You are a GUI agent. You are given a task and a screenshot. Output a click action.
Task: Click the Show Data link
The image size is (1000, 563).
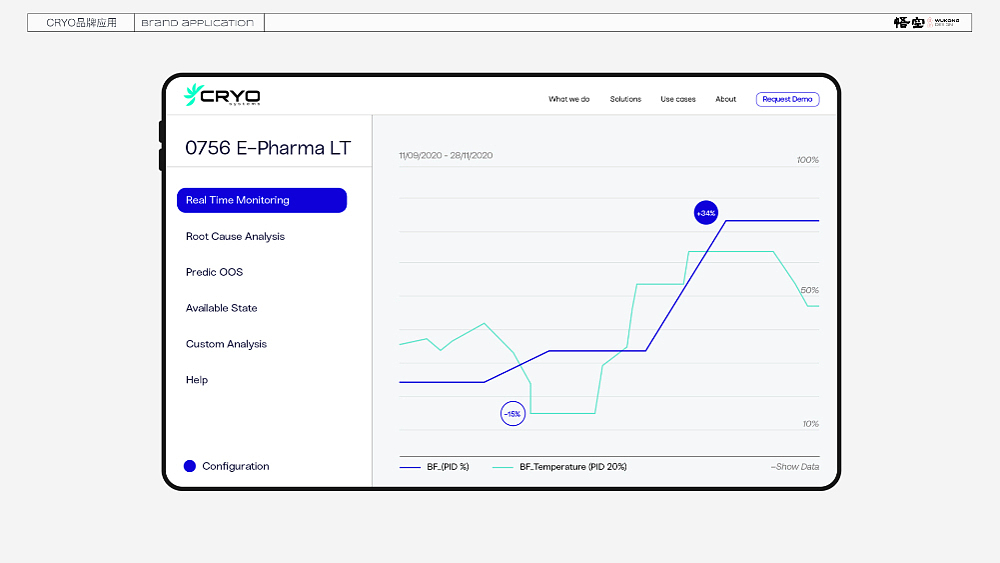(x=795, y=467)
